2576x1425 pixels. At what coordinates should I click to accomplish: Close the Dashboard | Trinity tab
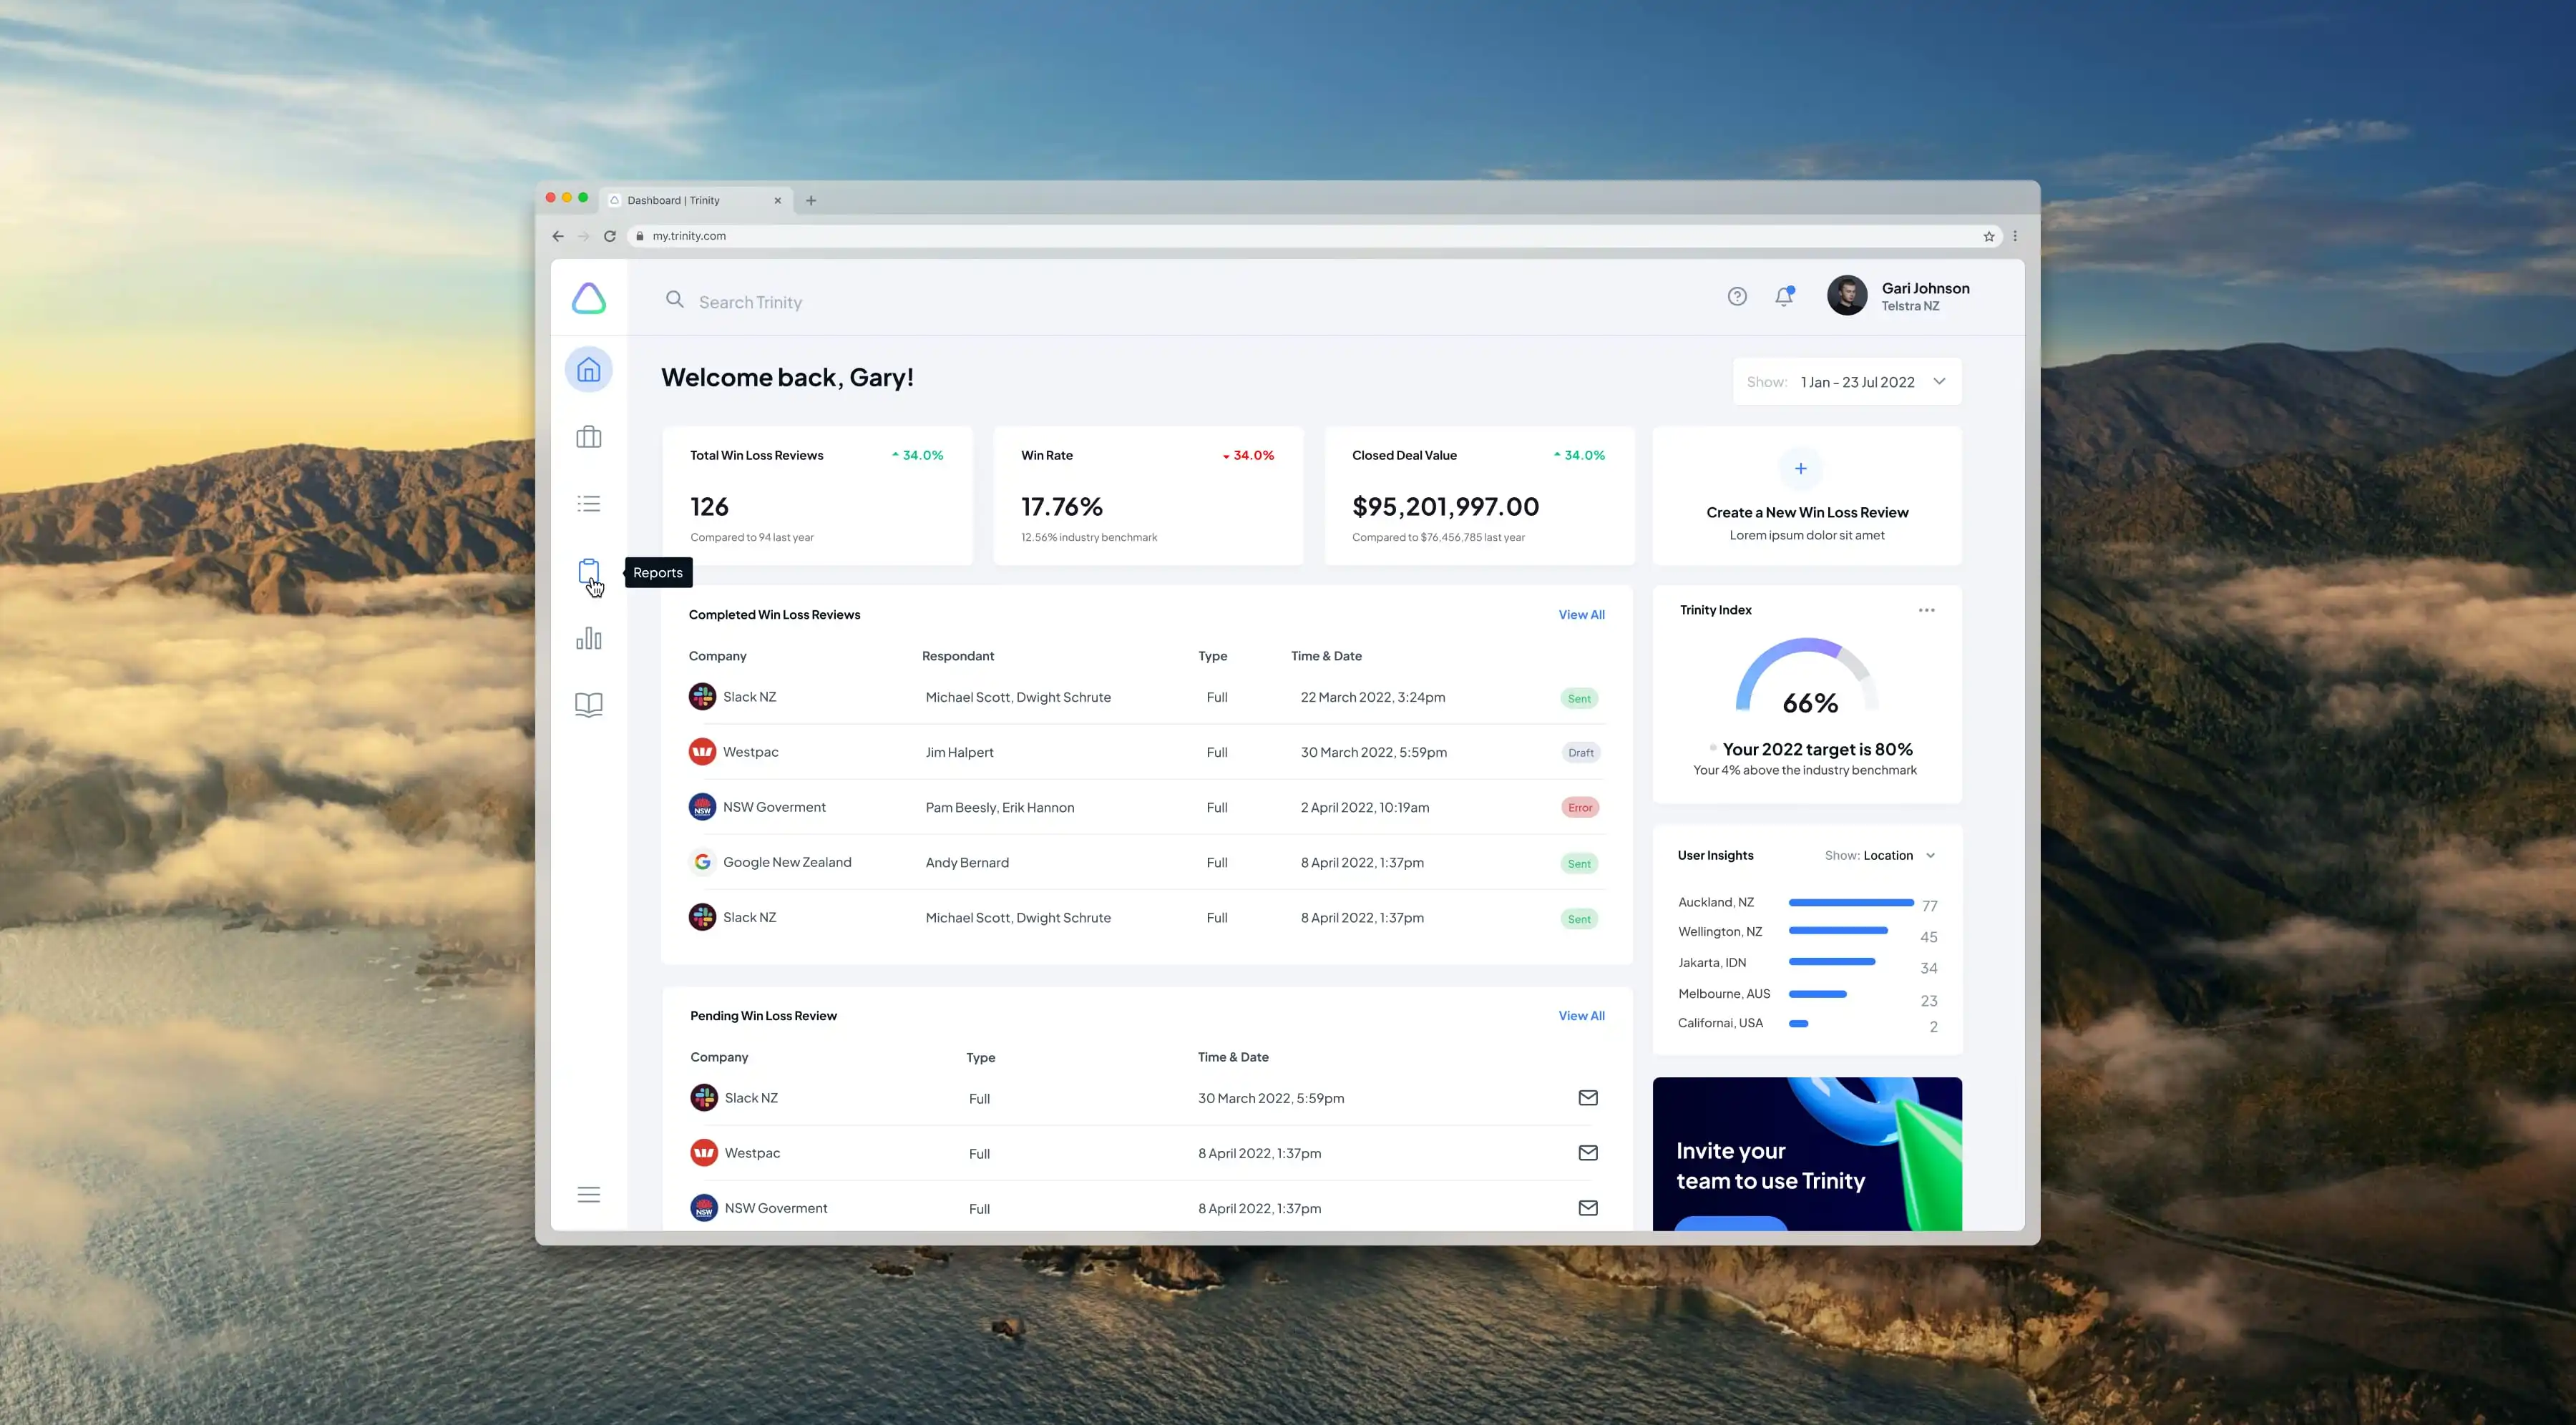click(777, 201)
